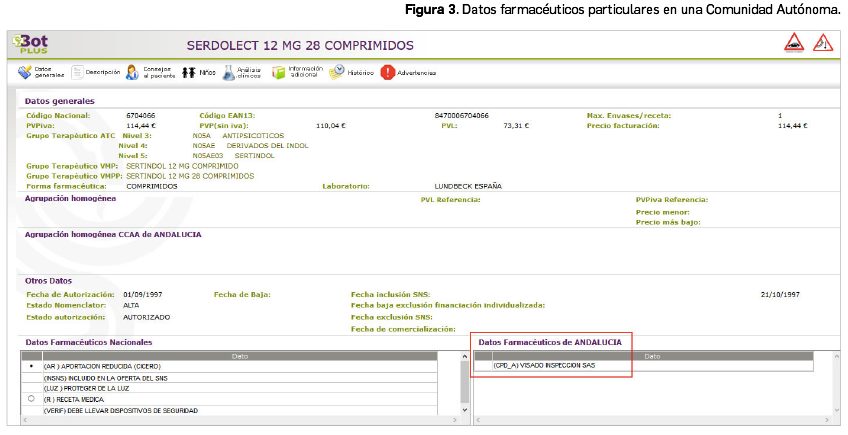Click the Niños children icon
Image resolution: width=848 pixels, height=435 pixels.
tap(188, 72)
